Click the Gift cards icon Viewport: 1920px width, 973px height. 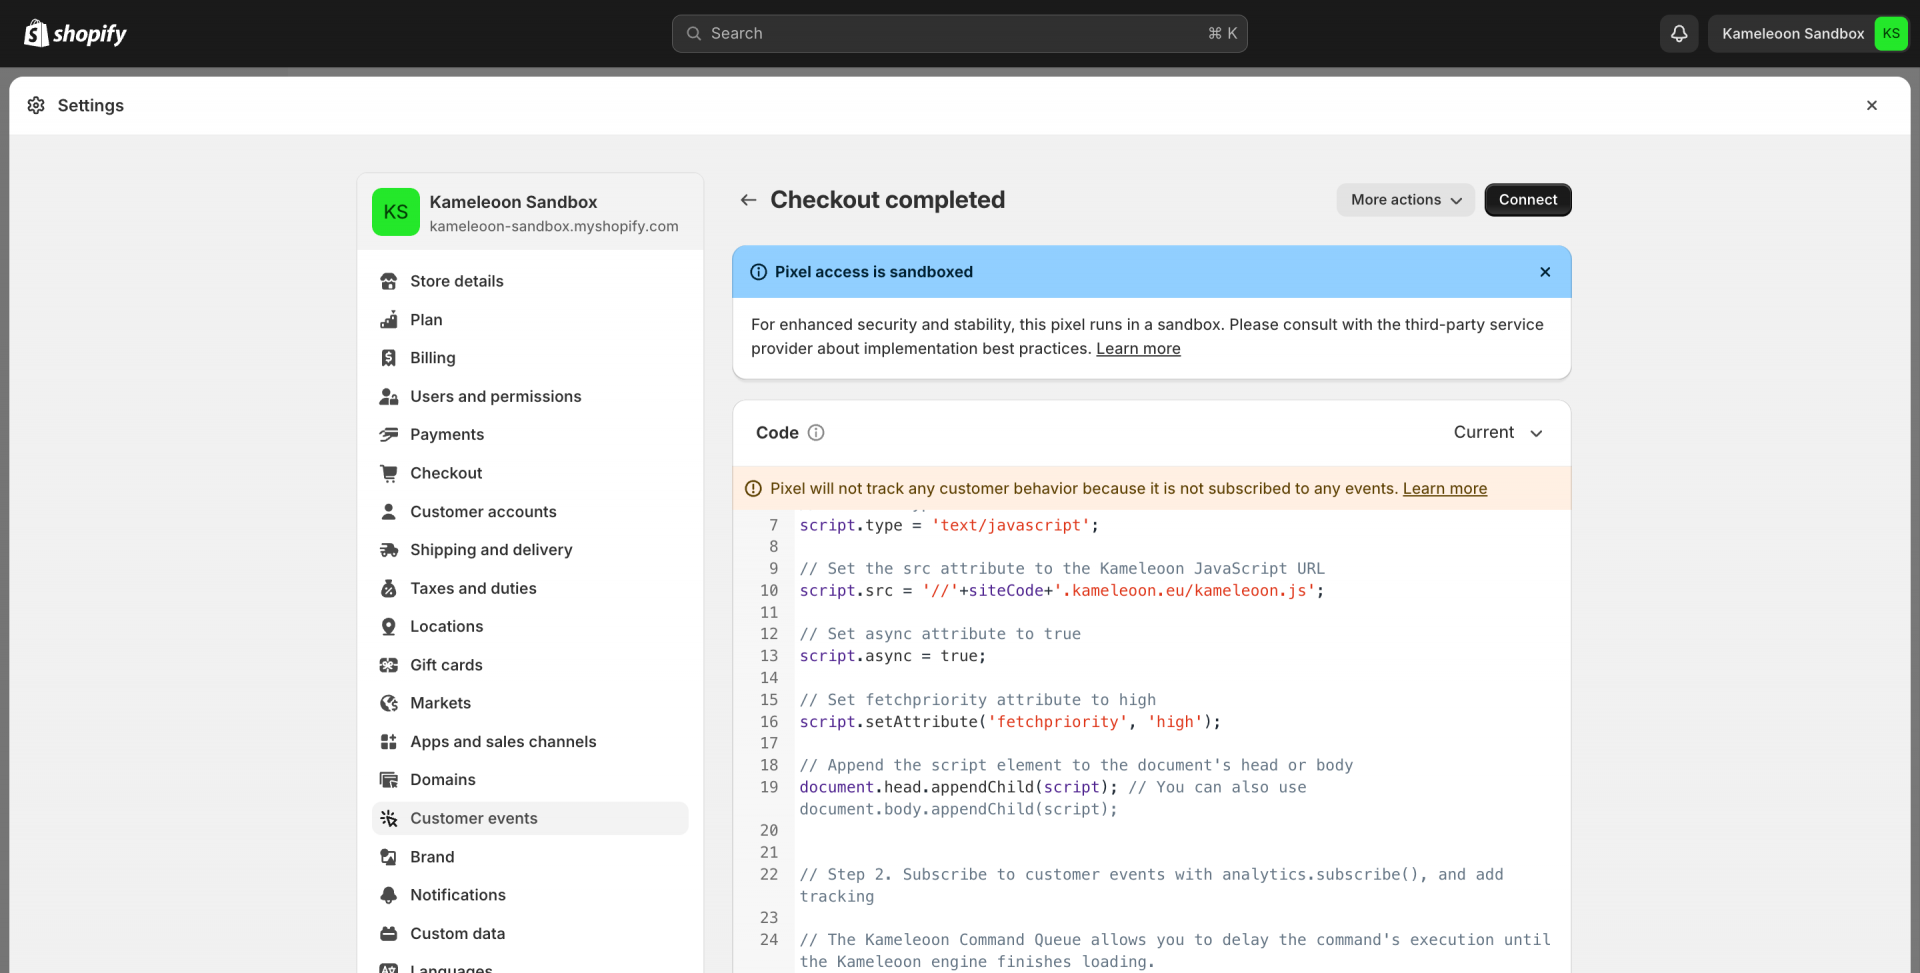click(389, 665)
